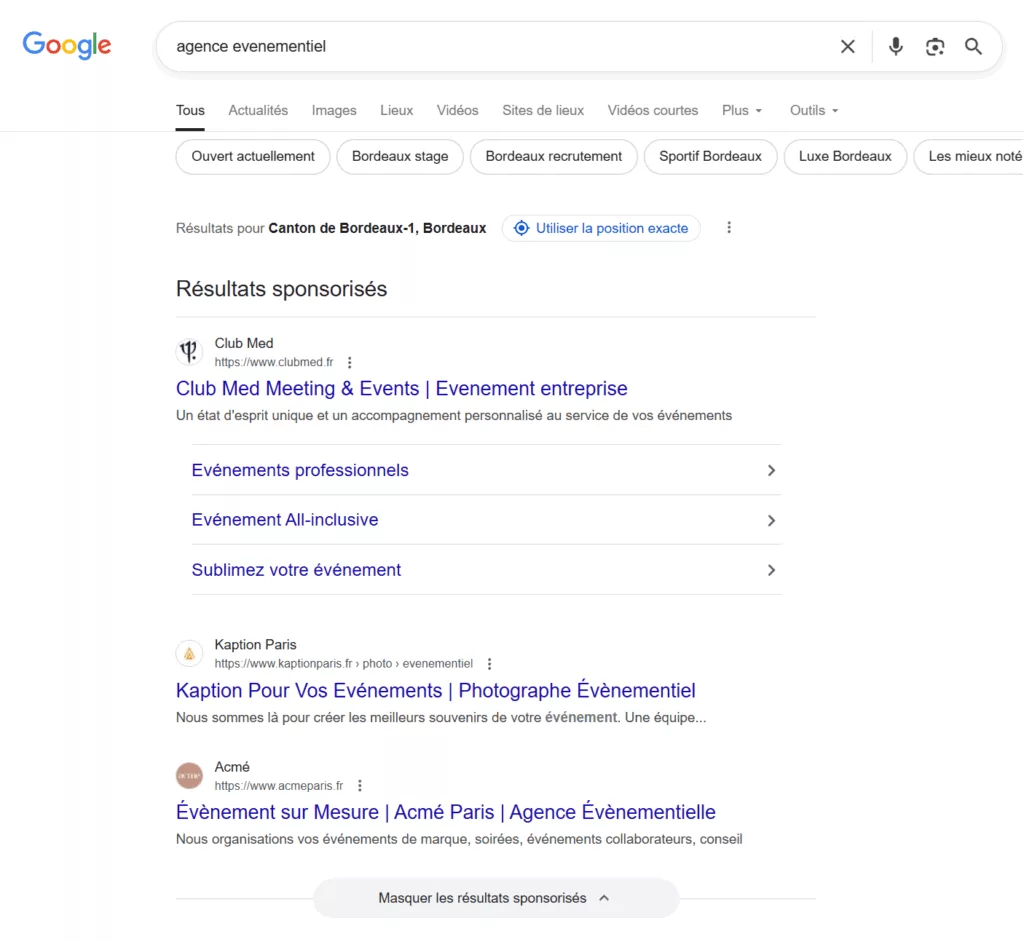Open the Outils dropdown
1024x942 pixels.
pyautogui.click(x=812, y=110)
